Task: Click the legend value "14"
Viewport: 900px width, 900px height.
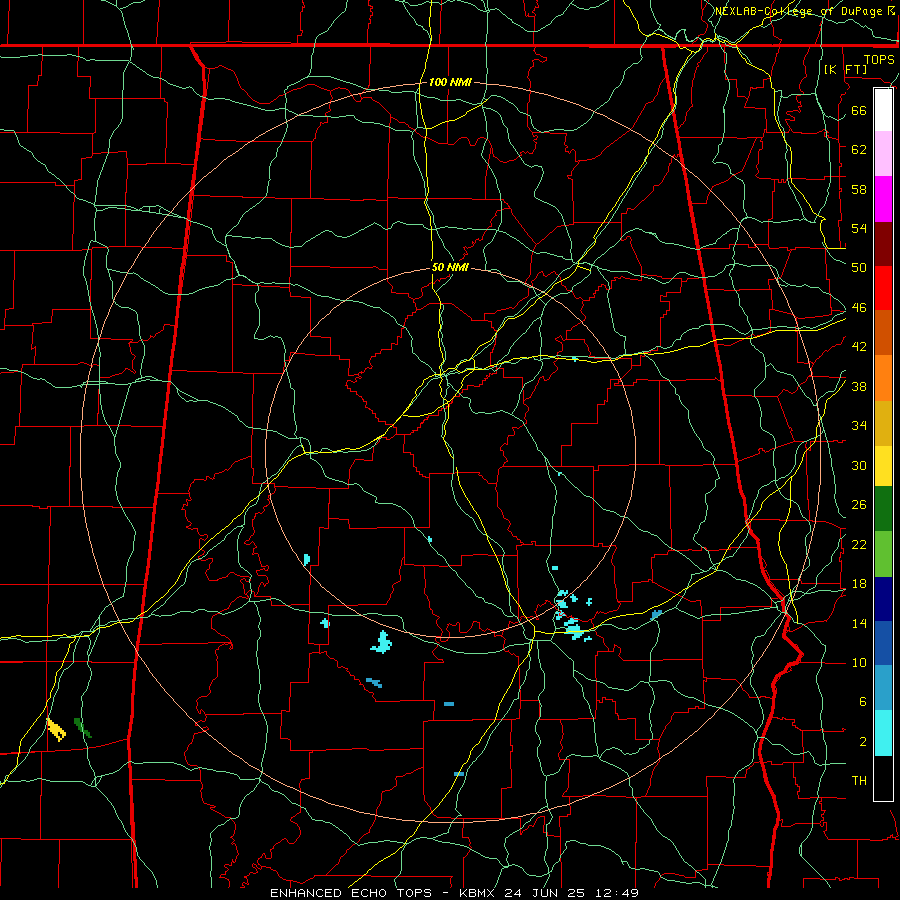Action: [859, 623]
